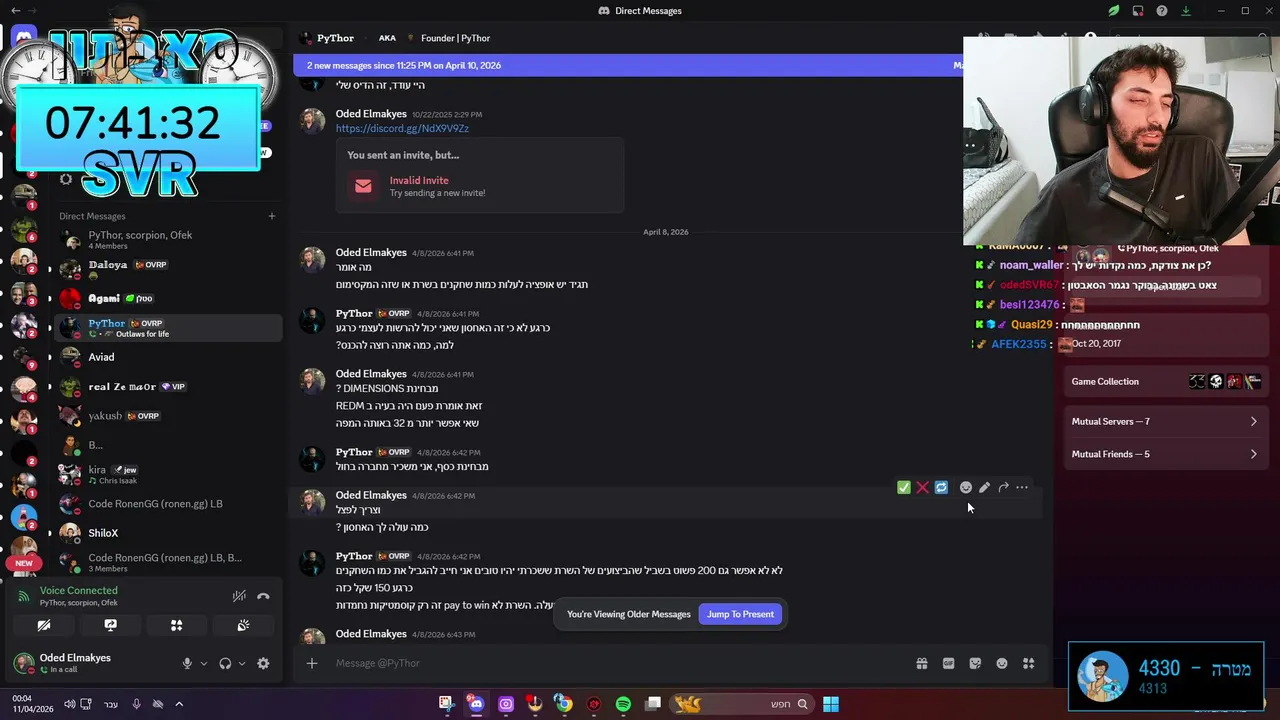The height and width of the screenshot is (720, 1280).
Task: Open Game Collection in profile panel
Action: pyautogui.click(x=1164, y=381)
